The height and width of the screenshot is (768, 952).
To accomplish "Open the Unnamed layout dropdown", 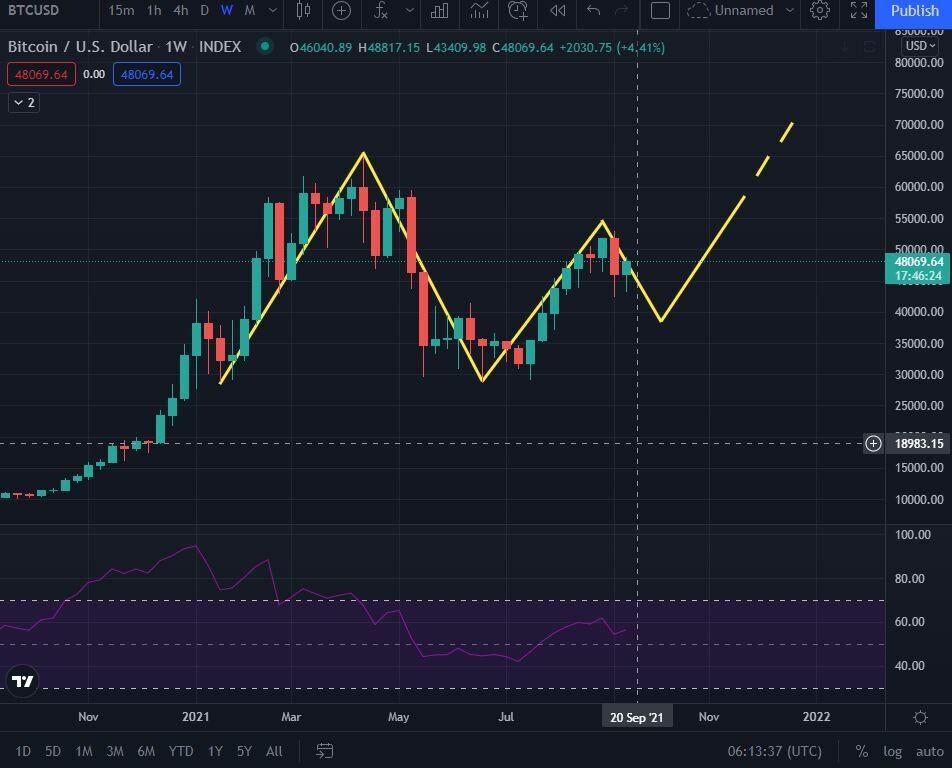I will pyautogui.click(x=790, y=11).
